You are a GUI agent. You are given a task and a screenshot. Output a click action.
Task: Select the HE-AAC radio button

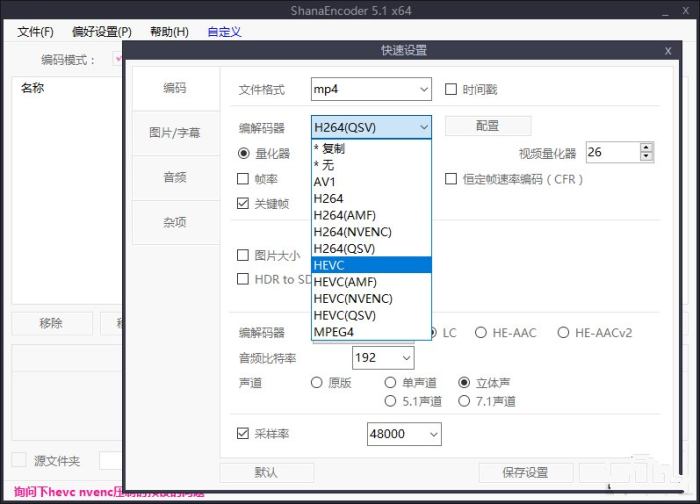click(x=481, y=333)
